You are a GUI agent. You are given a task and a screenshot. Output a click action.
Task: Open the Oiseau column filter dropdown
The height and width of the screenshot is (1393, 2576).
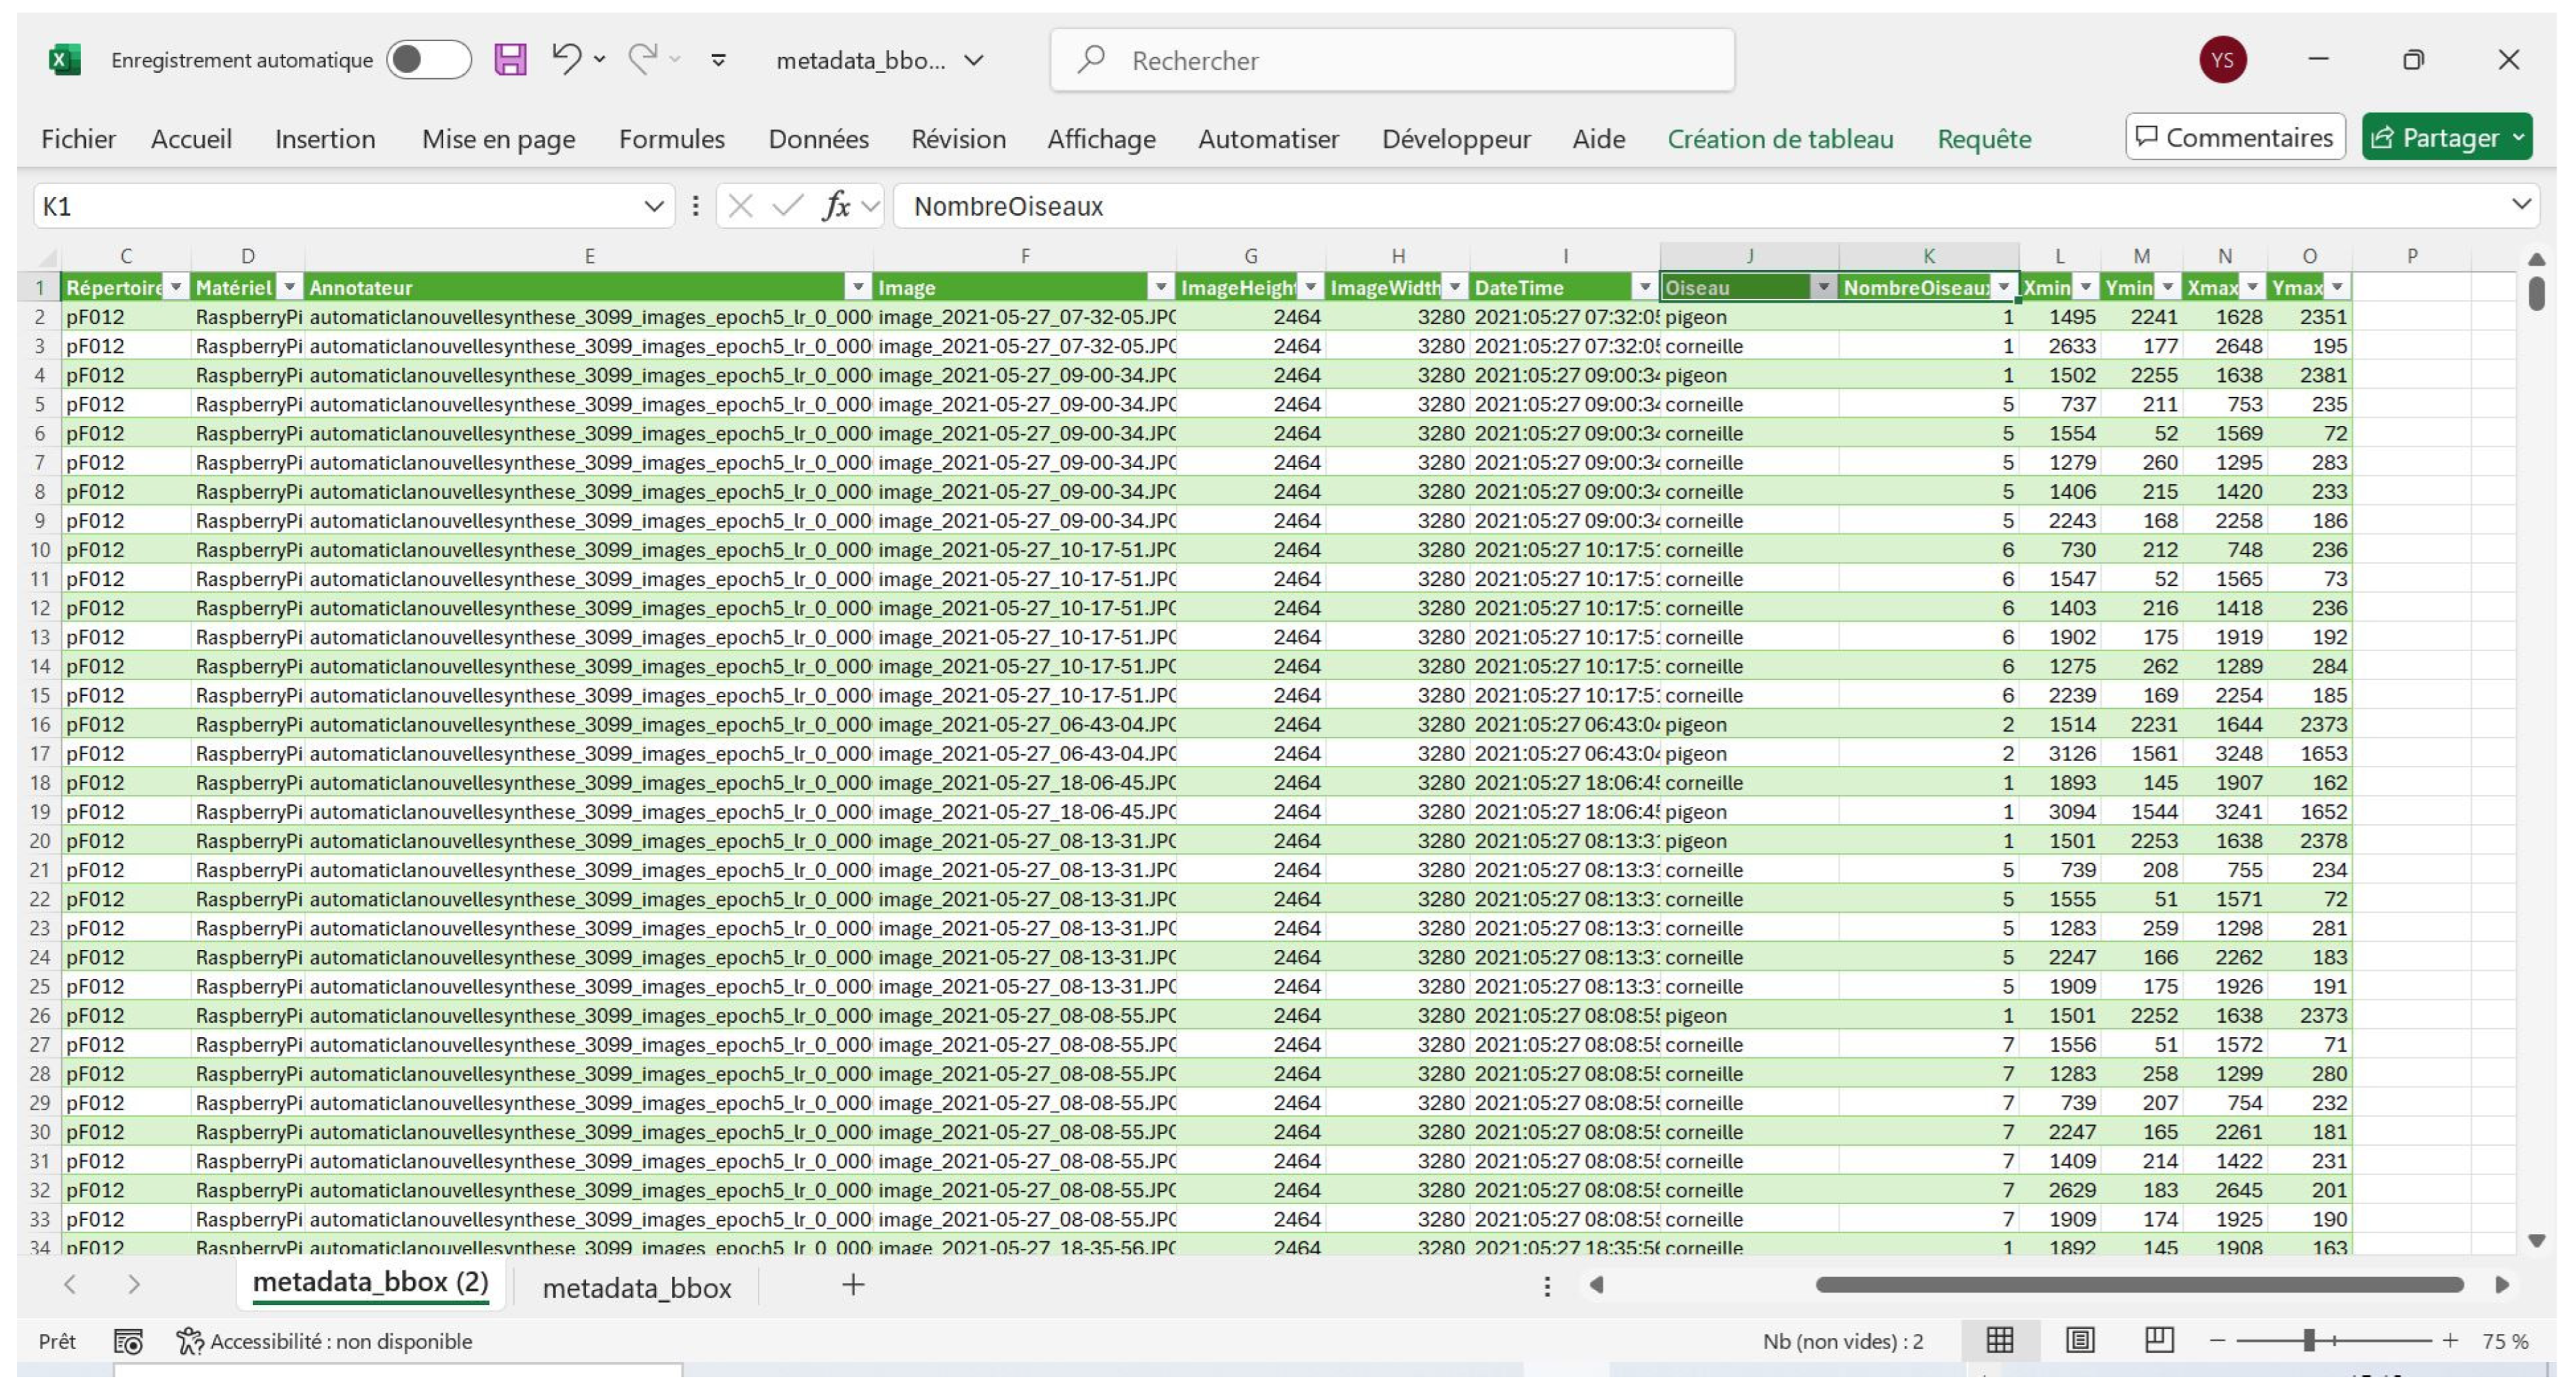(1824, 288)
